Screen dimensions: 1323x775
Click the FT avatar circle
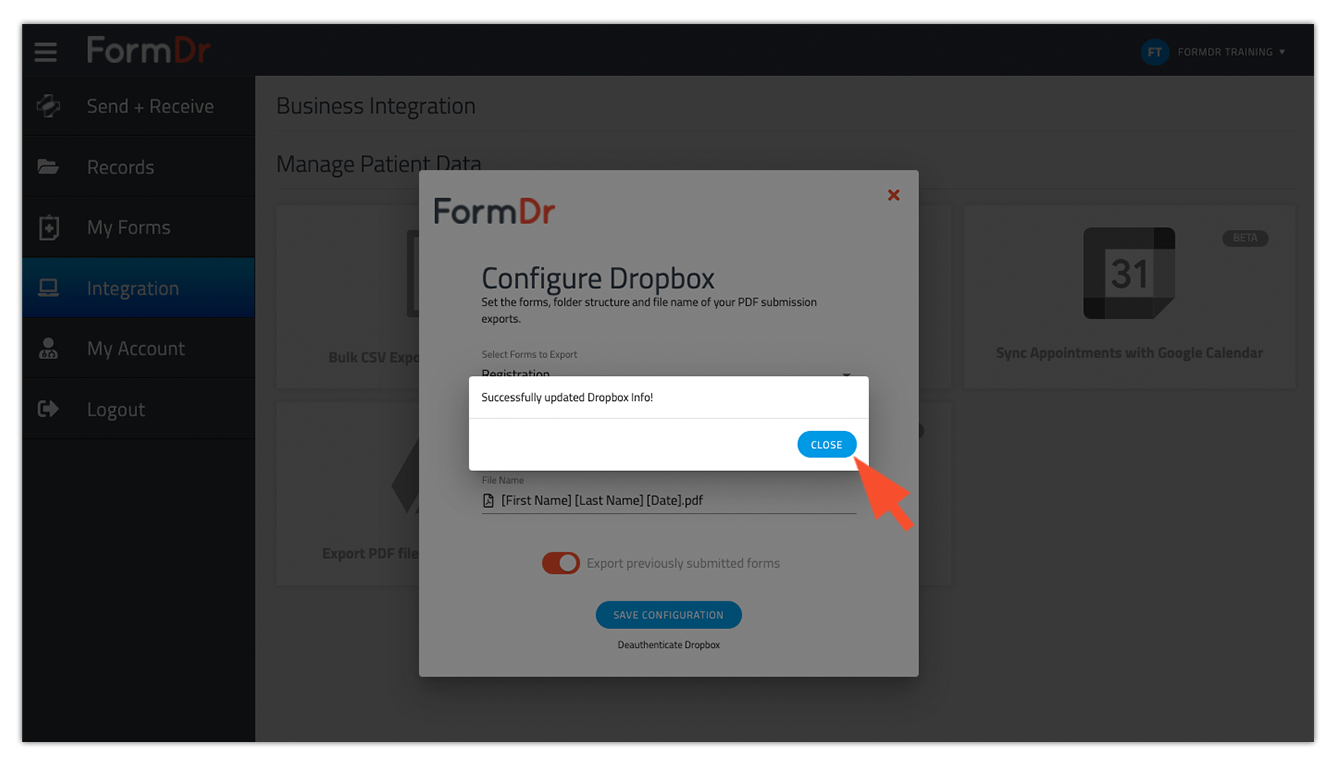pos(1154,52)
